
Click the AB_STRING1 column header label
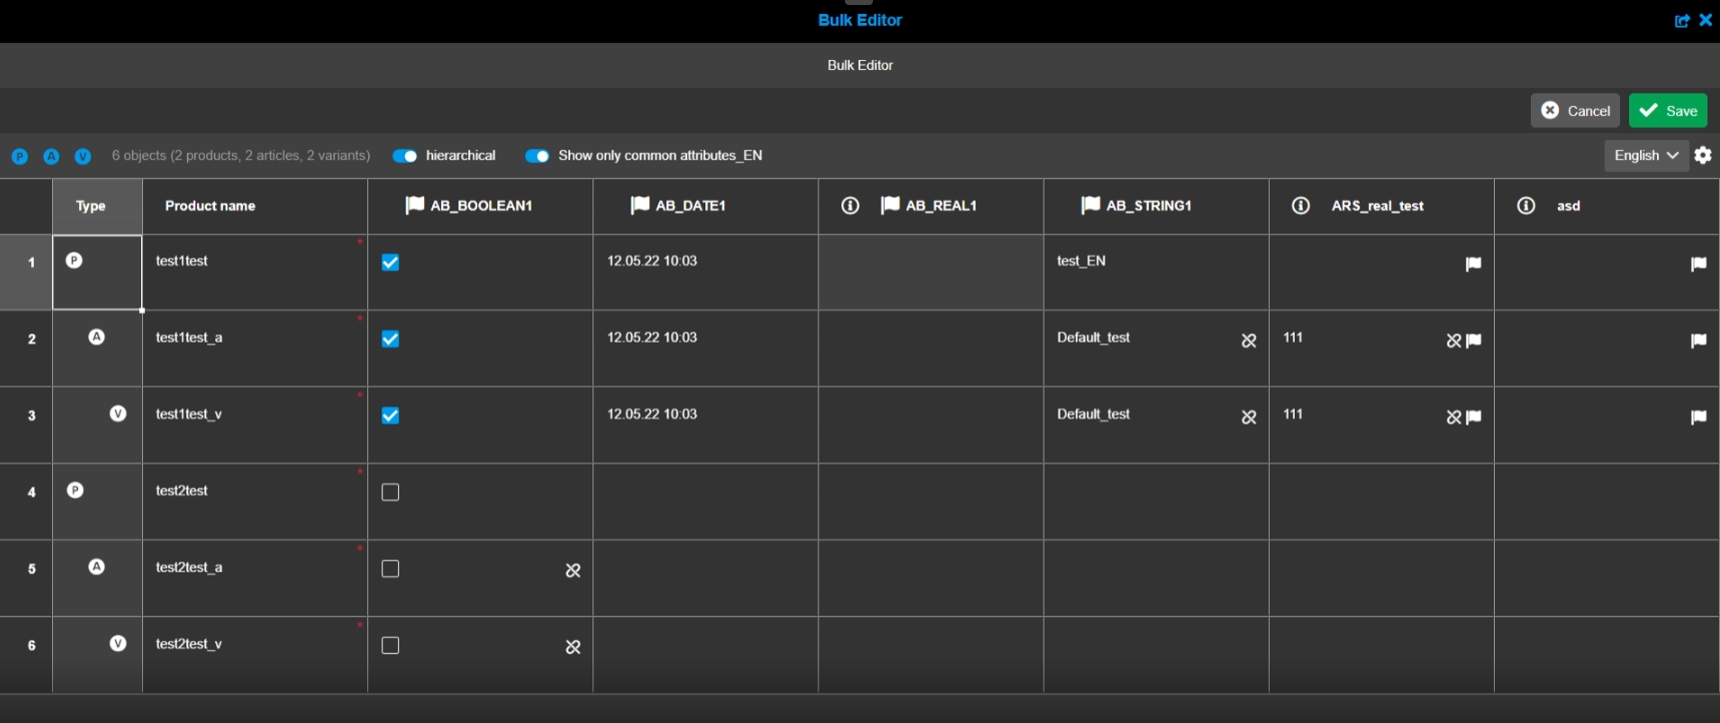[x=1149, y=205]
